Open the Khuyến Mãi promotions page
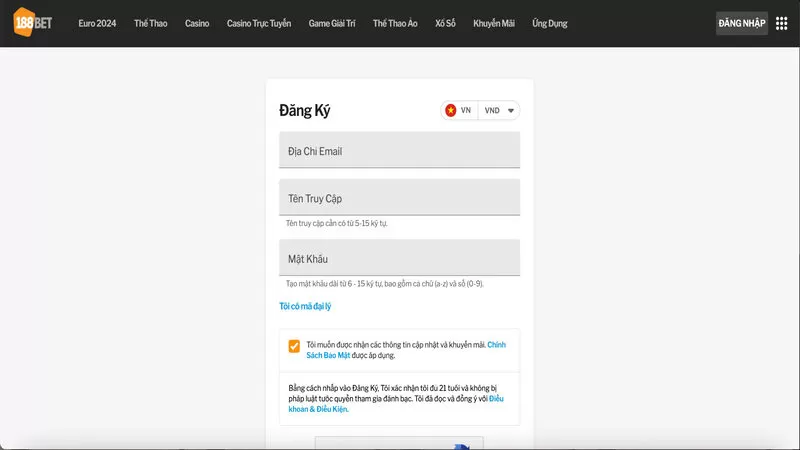Viewport: 800px width, 450px height. pyautogui.click(x=494, y=23)
